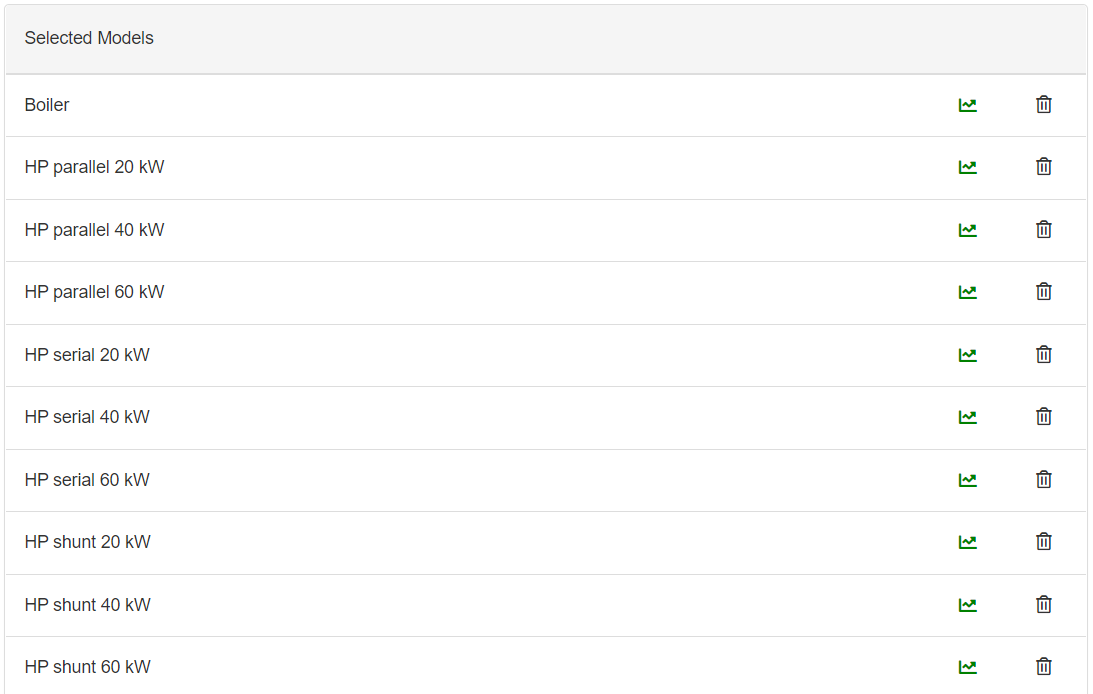View chart for HP parallel 40 kW
Image resolution: width=1093 pixels, height=694 pixels.
click(967, 230)
